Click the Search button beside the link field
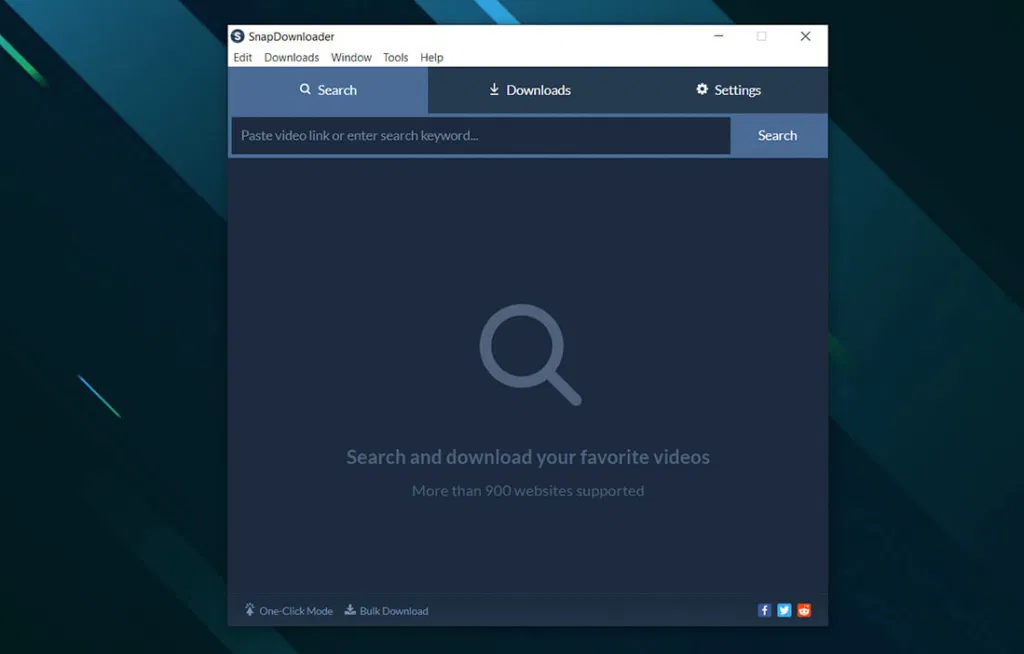Viewport: 1024px width, 654px height. pyautogui.click(x=777, y=136)
